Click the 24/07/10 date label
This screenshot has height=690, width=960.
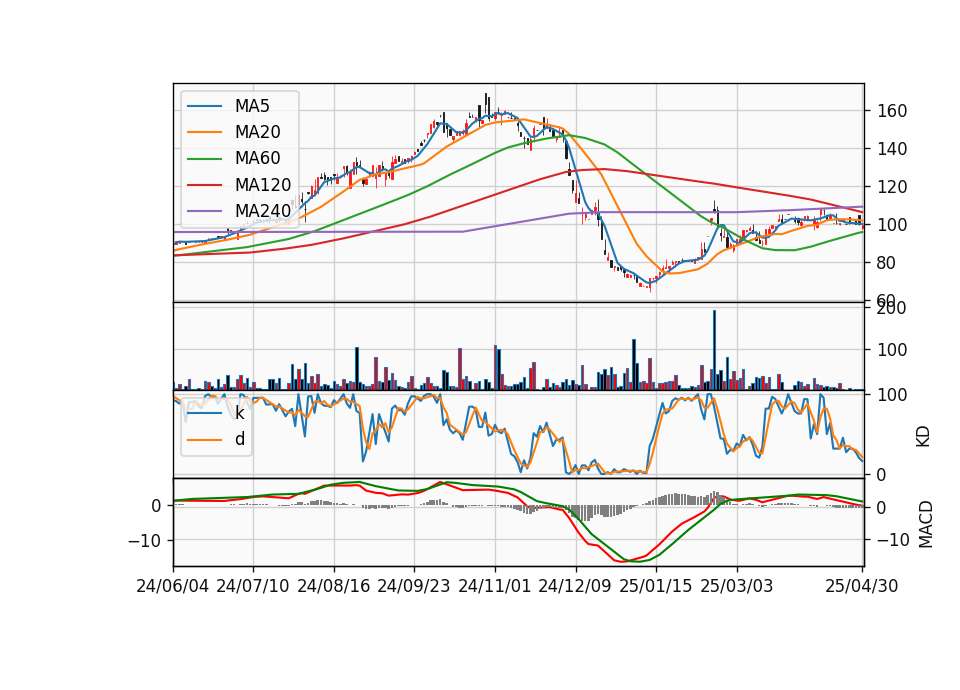[x=253, y=586]
